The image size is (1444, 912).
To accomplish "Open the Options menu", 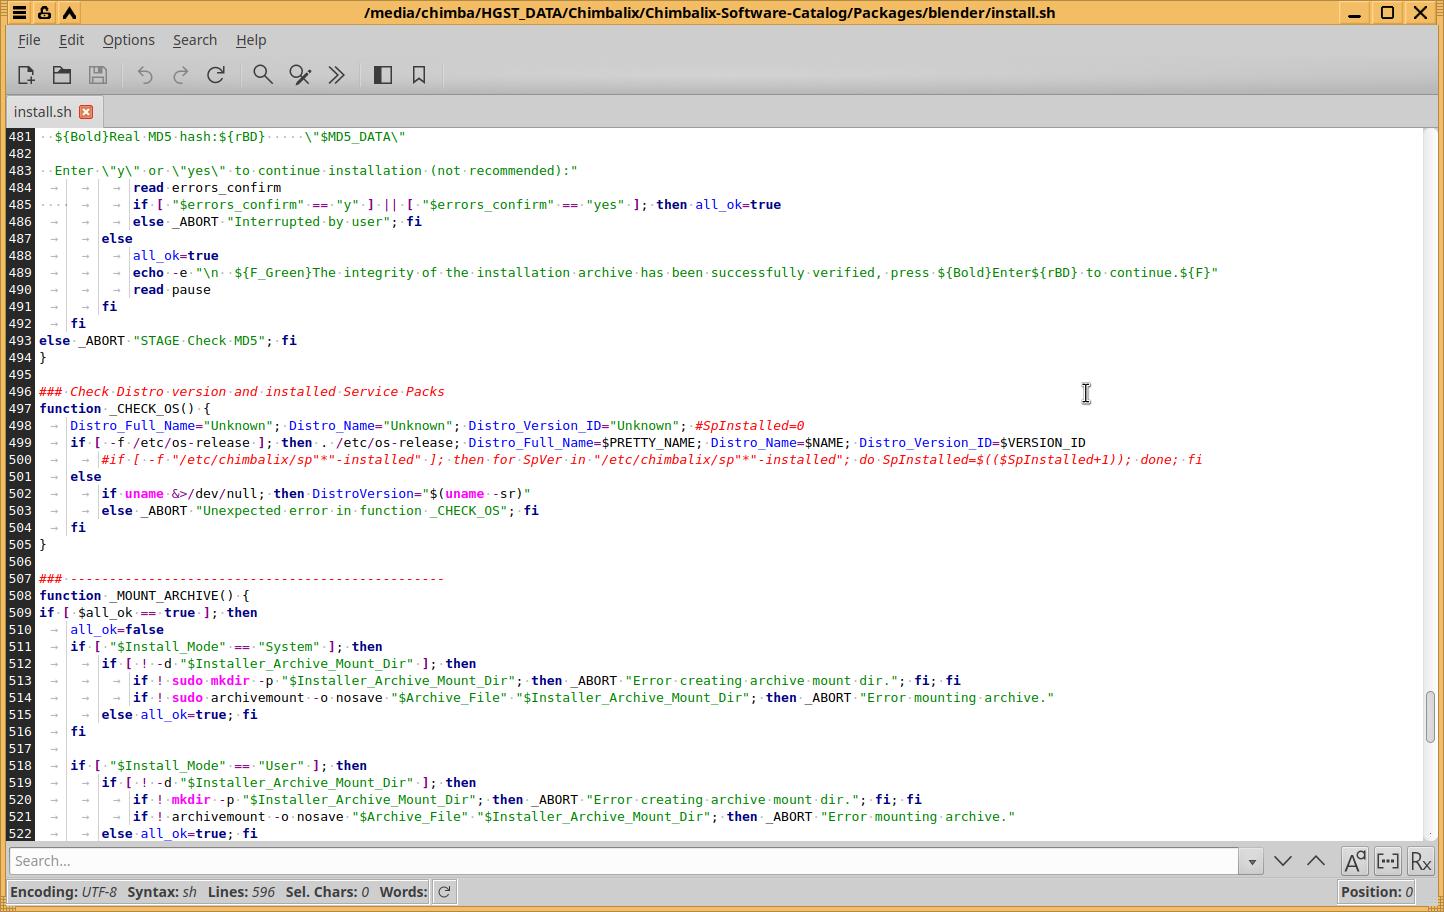I will pyautogui.click(x=128, y=40).
